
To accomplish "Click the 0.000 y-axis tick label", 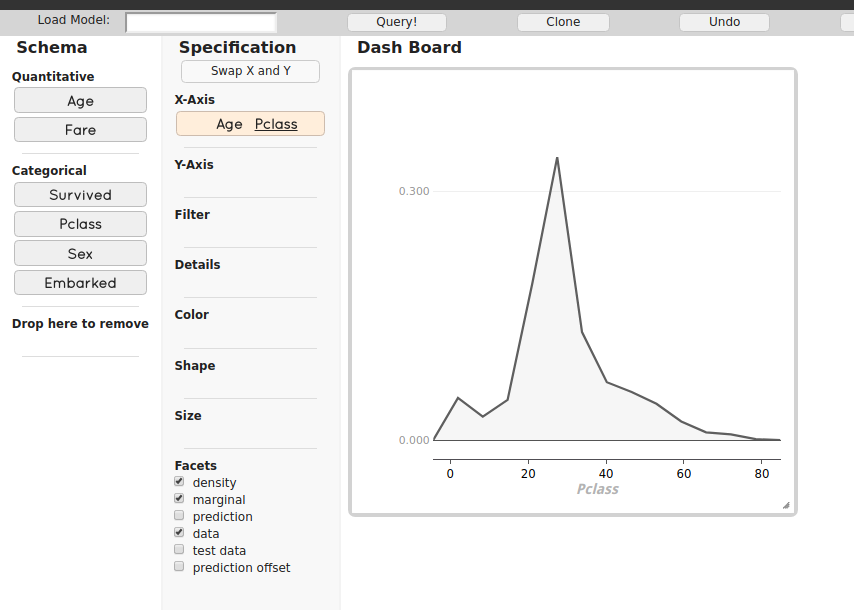I will click(414, 440).
